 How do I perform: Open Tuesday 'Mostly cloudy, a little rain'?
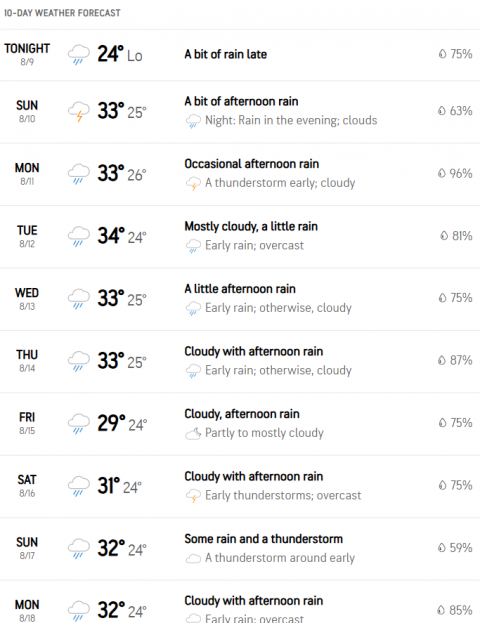[251, 226]
